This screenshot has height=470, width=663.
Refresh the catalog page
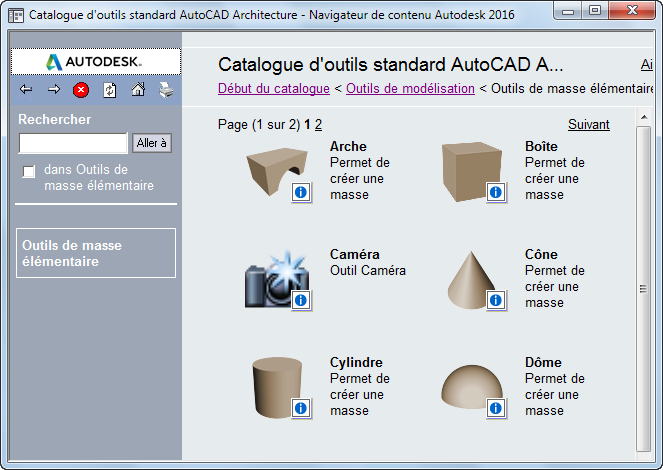point(110,90)
